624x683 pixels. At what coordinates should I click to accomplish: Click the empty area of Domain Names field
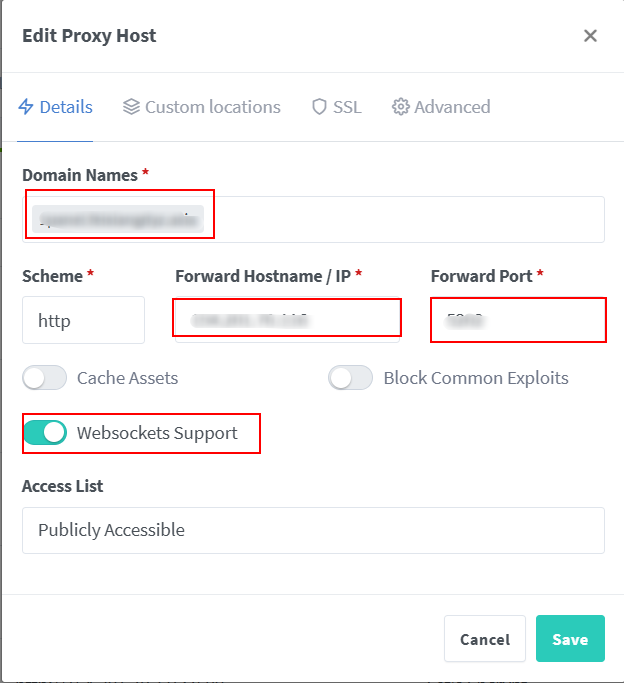[x=420, y=219]
